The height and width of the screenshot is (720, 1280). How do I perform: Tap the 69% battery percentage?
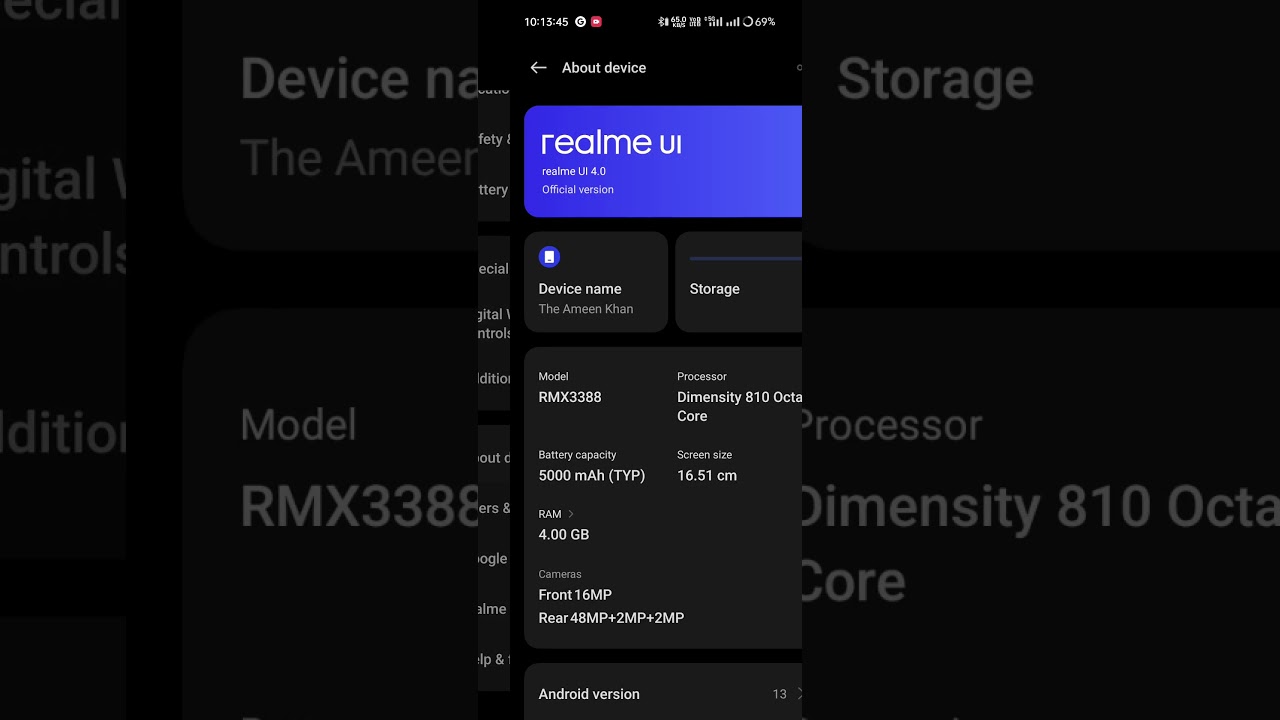(765, 22)
